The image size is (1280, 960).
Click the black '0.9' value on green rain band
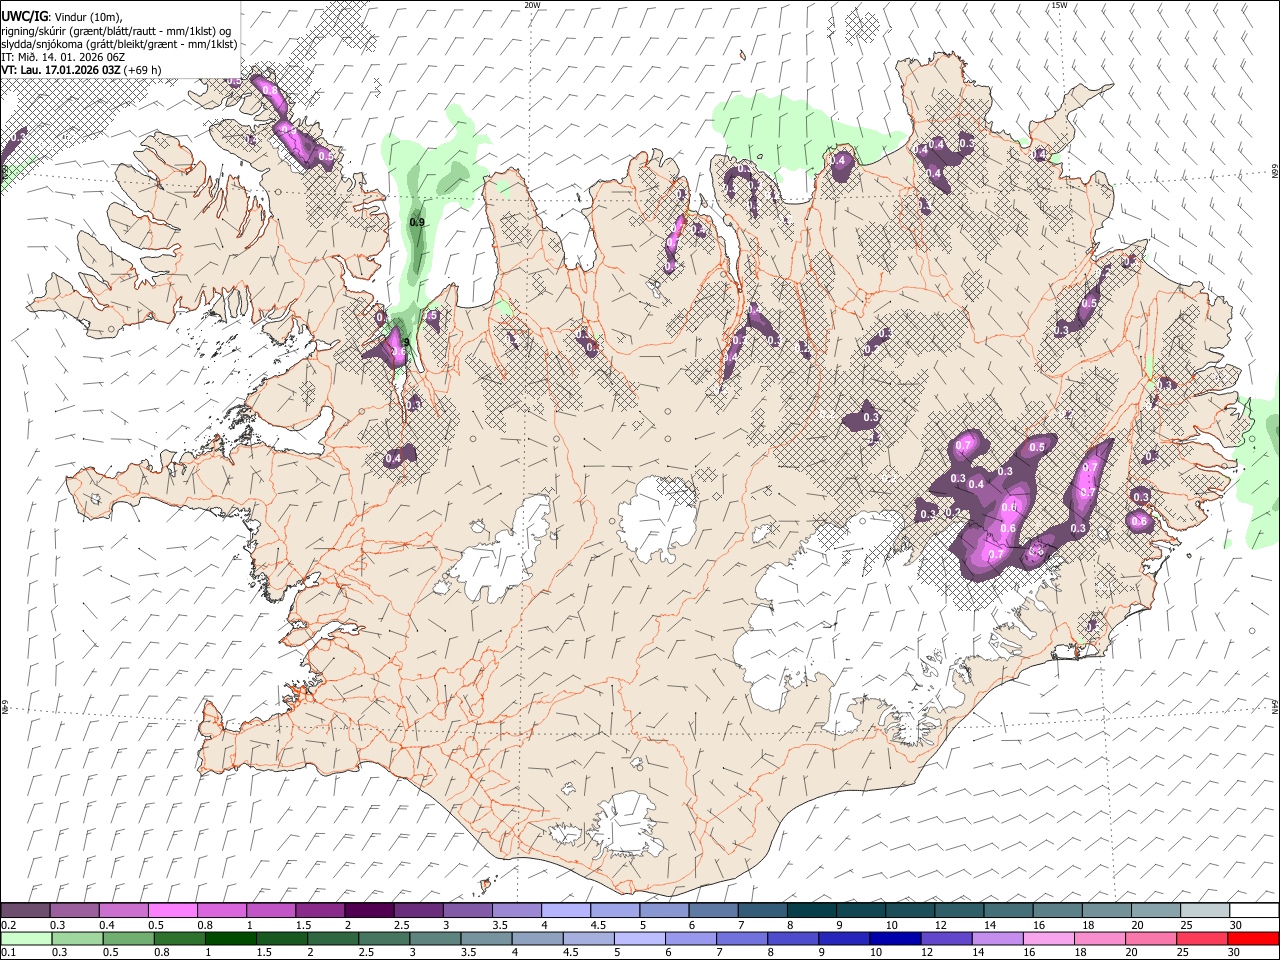pos(418,222)
